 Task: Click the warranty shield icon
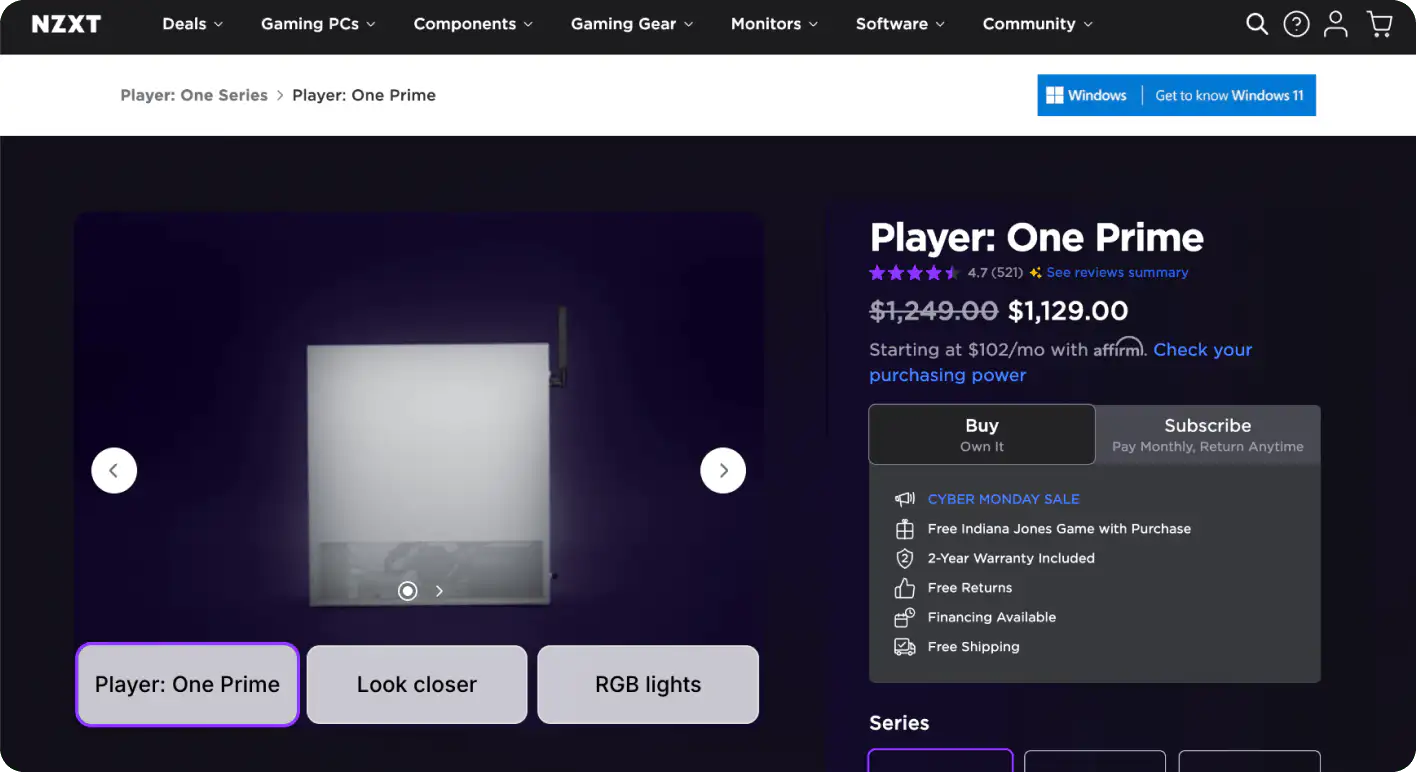coord(904,558)
